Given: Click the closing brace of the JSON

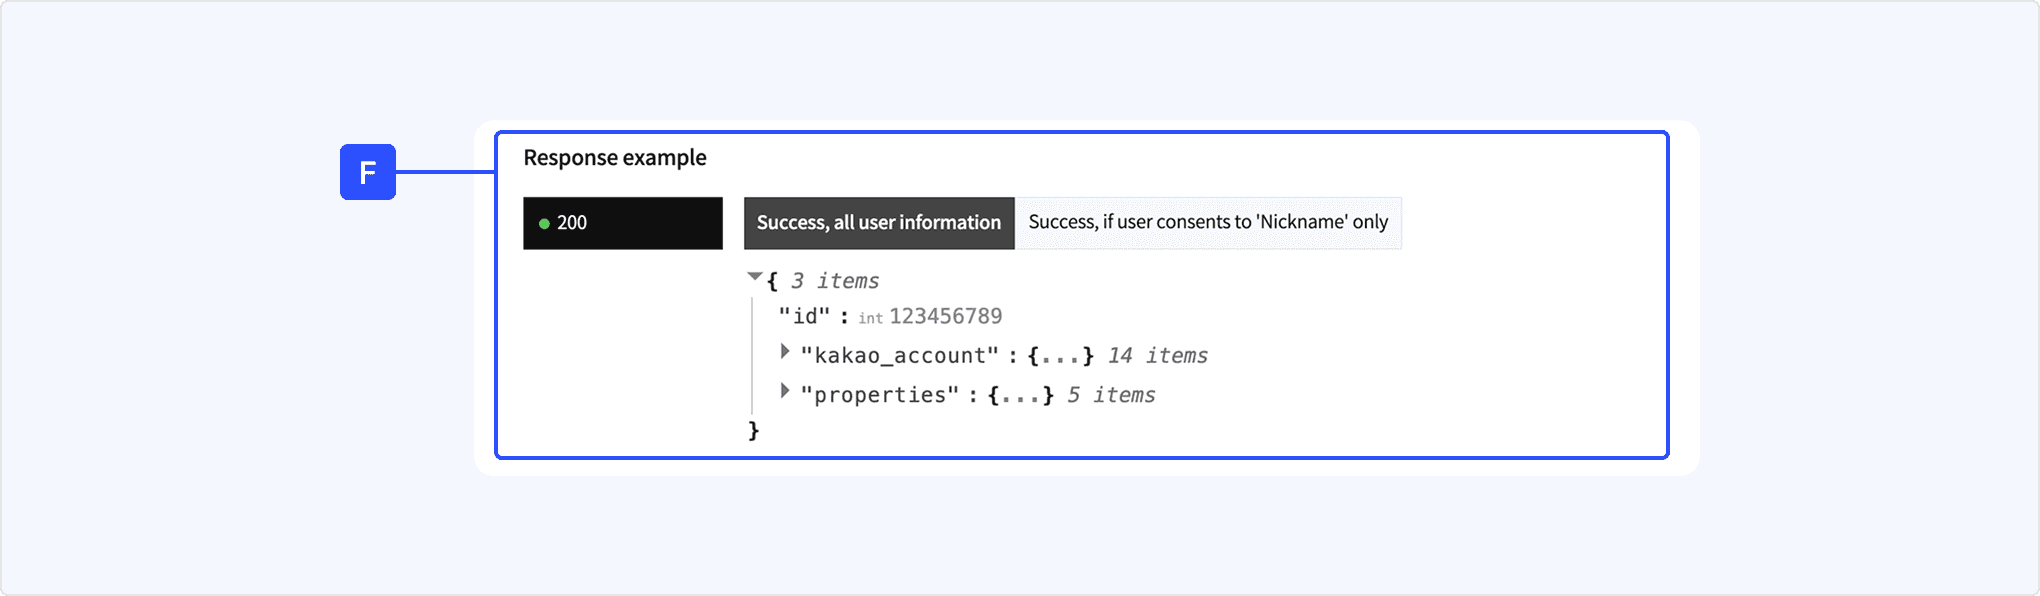Looking at the screenshot, I should tap(754, 431).
